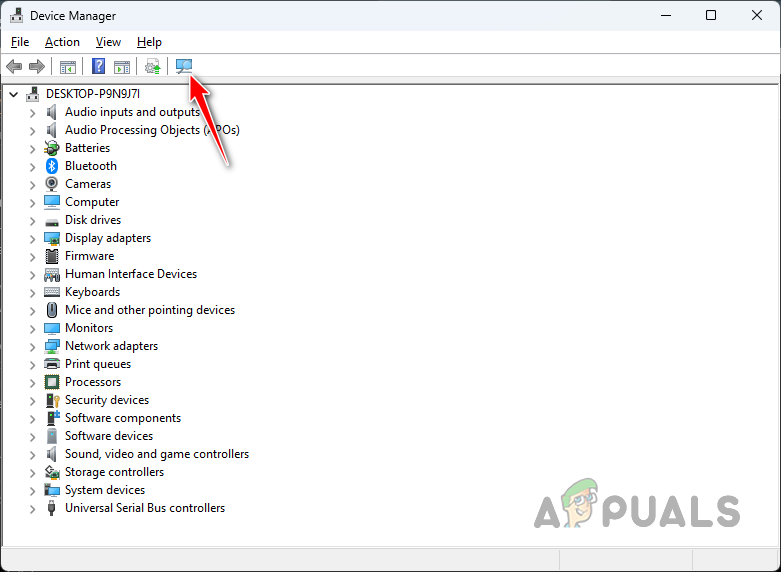
Task: Select the Security devices label
Action: click(107, 400)
